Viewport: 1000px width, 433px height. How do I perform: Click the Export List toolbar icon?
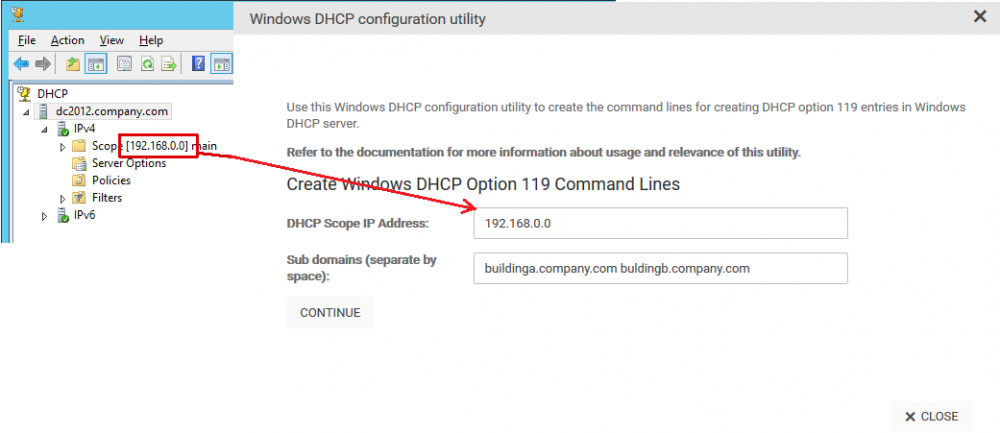[170, 64]
